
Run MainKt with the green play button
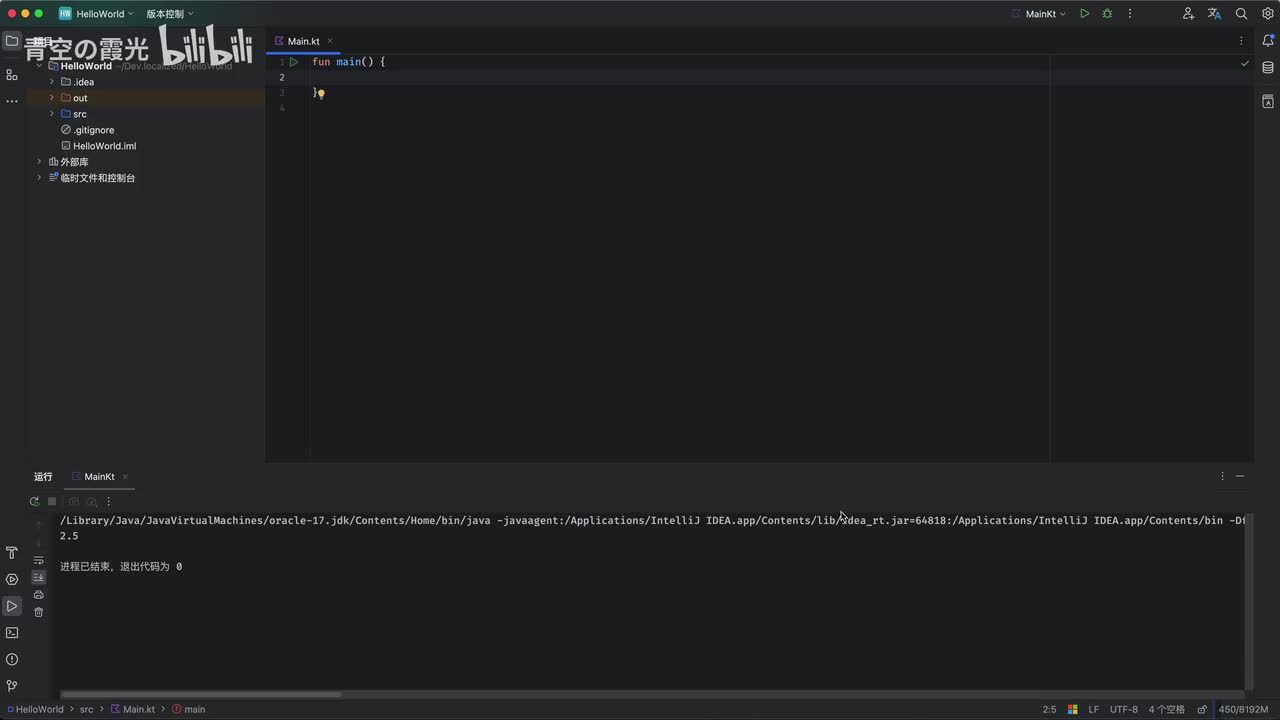pos(1084,14)
